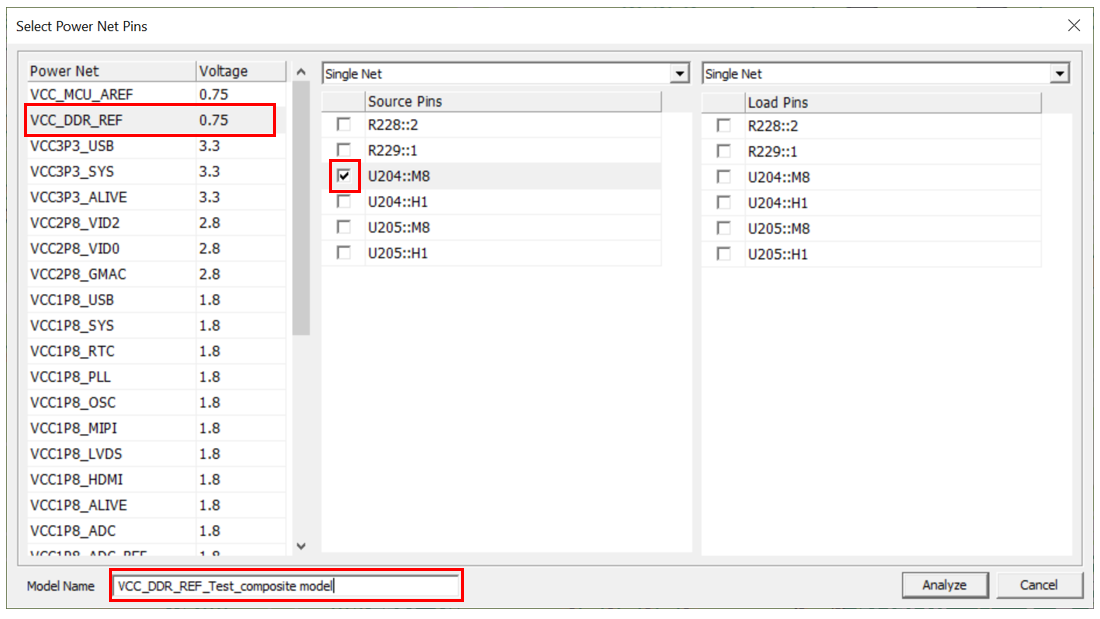1100x619 pixels.
Task: Check the R228::2 source pin checkbox
Action: coord(344,125)
